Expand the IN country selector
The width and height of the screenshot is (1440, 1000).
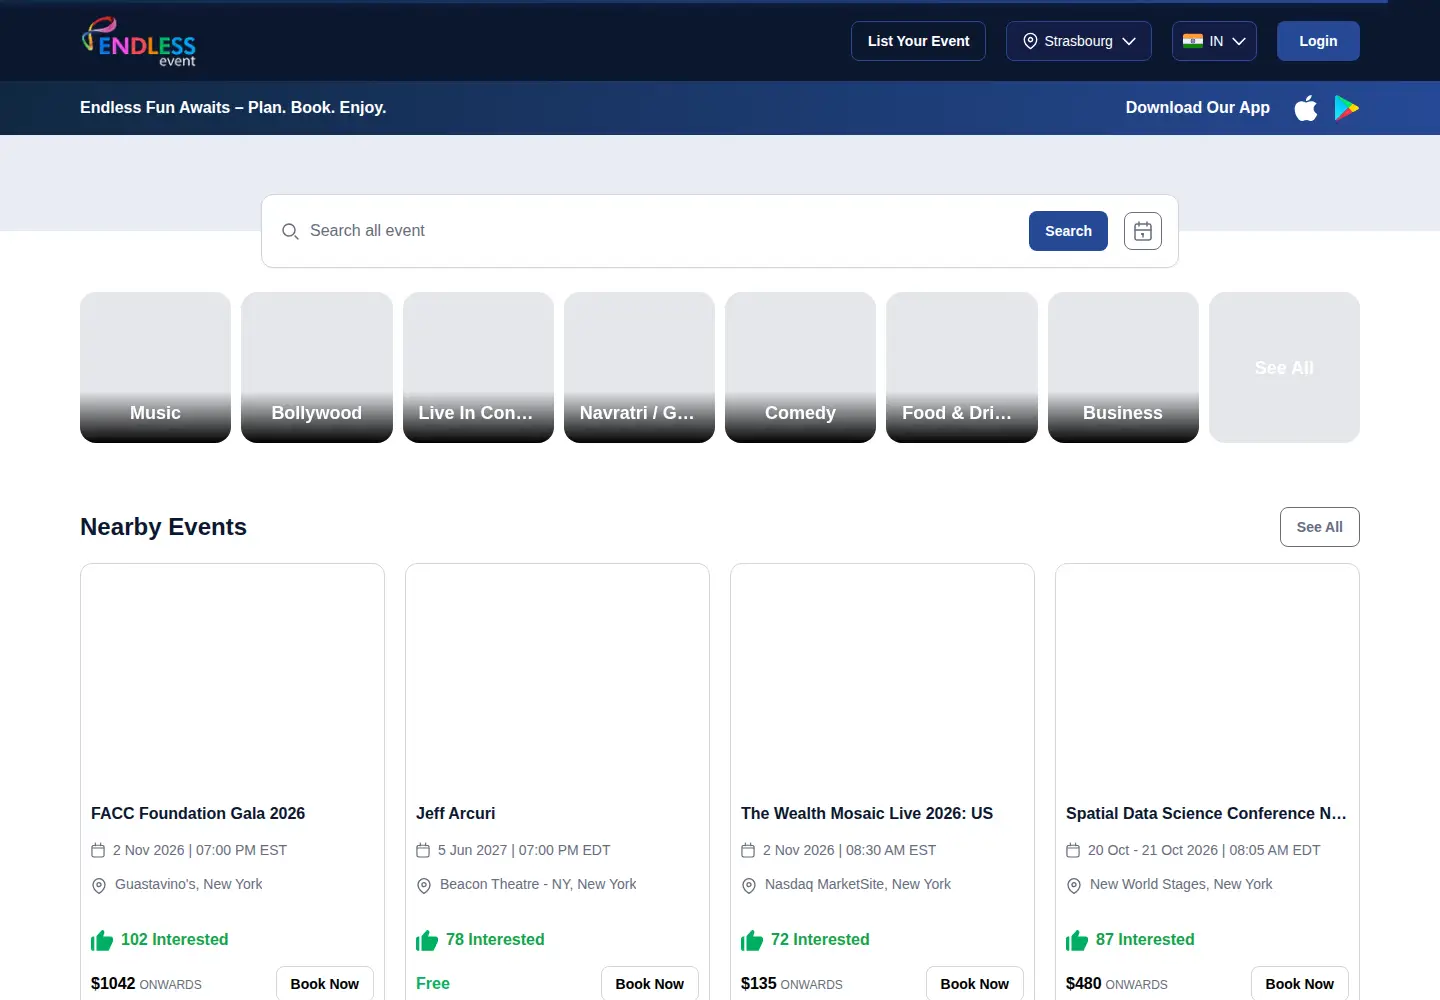(1214, 41)
